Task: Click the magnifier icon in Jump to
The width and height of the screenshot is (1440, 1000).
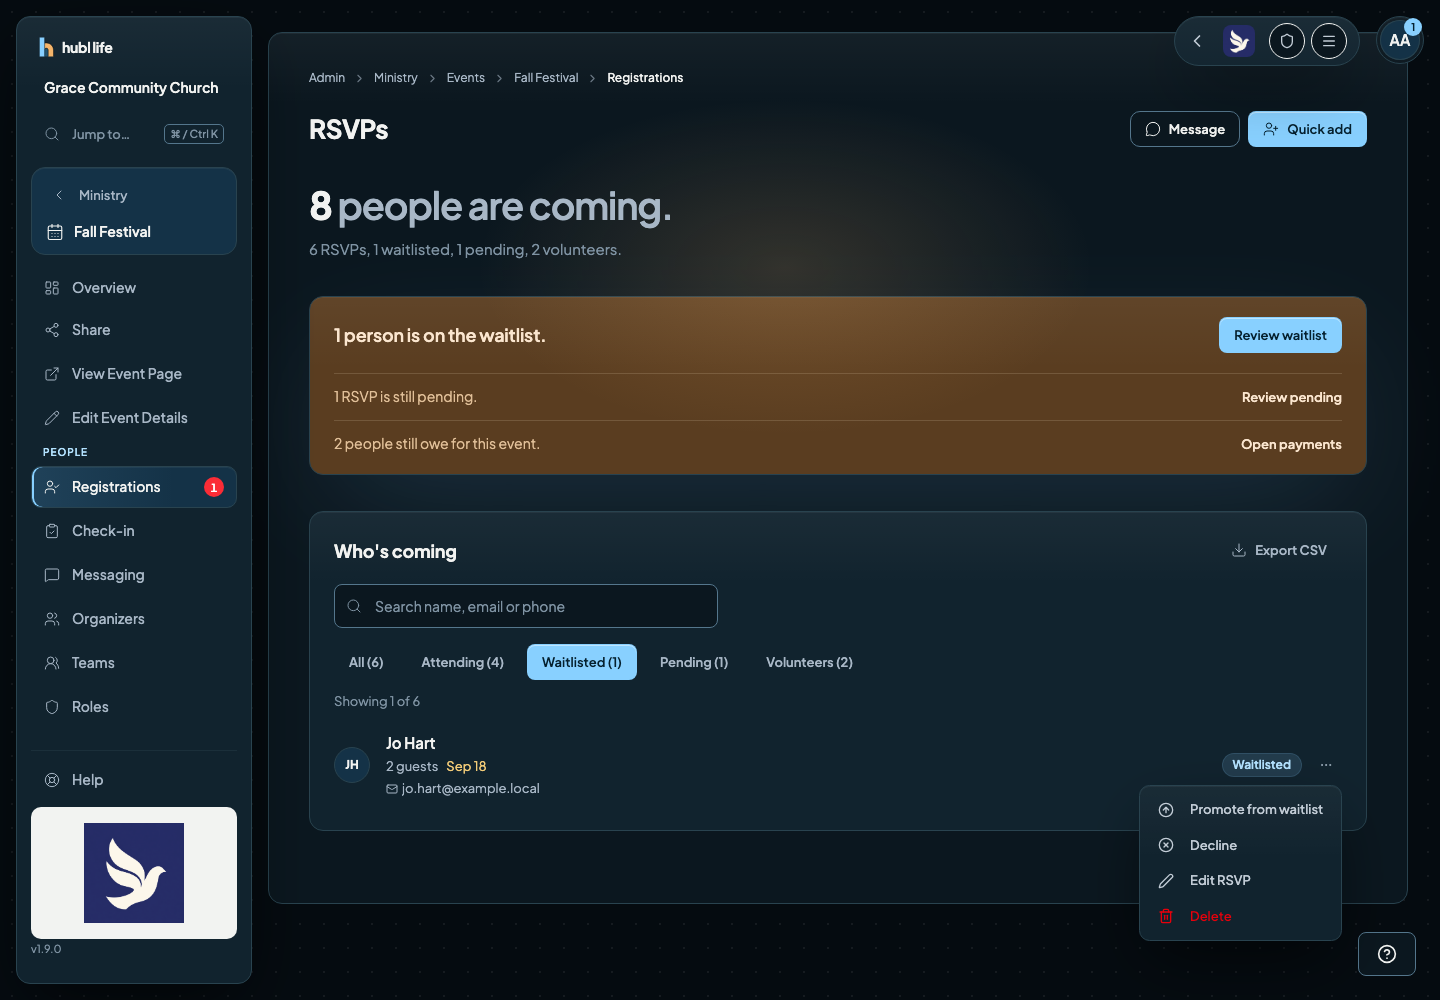Action: [x=52, y=134]
